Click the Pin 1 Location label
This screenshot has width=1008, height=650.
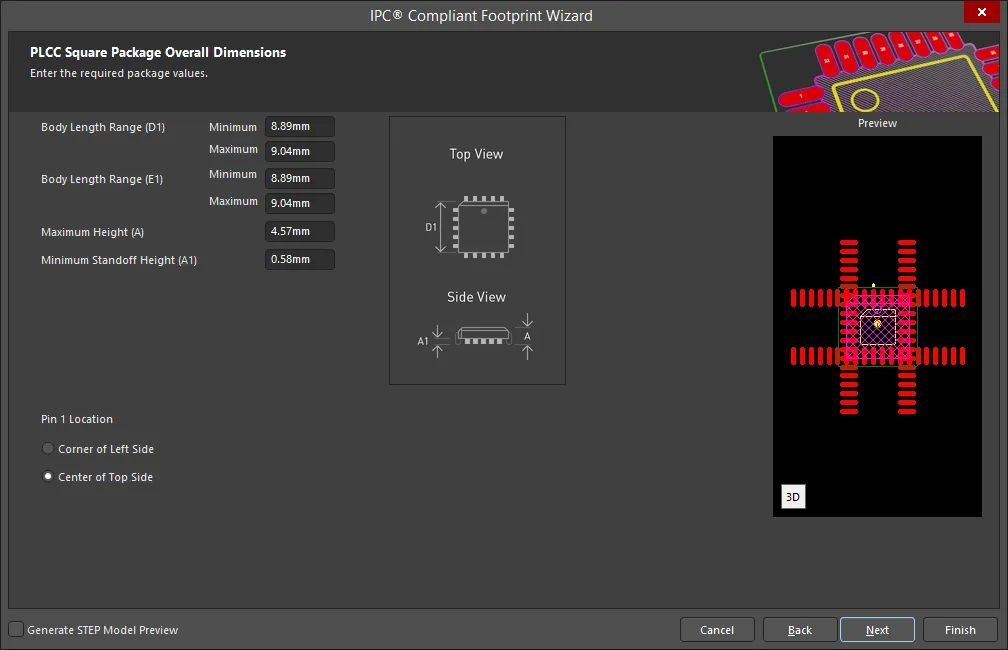[x=76, y=419]
